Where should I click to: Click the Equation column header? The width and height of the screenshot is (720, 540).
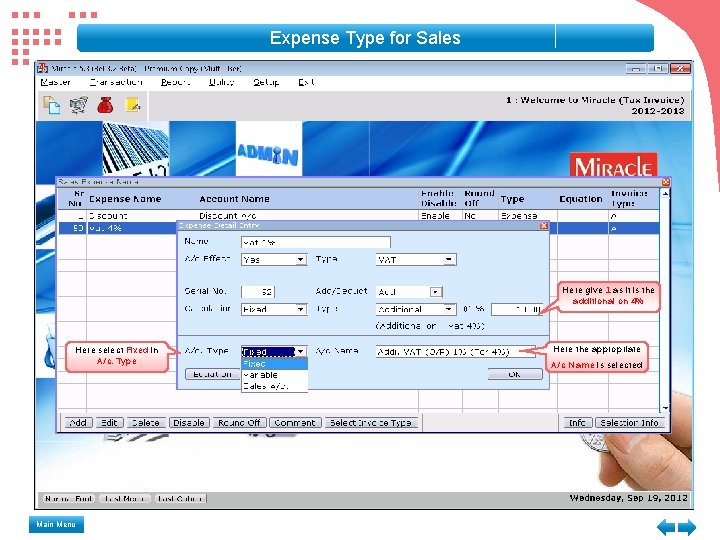(x=580, y=199)
